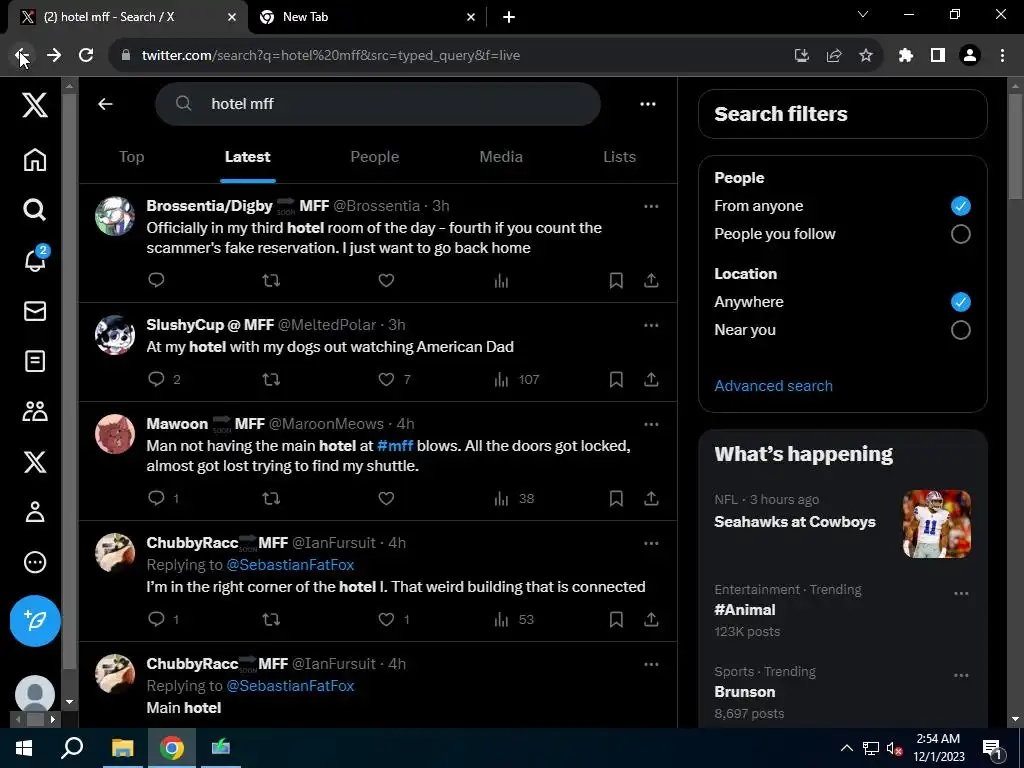The width and height of the screenshot is (1024, 768).
Task: Open Chrome tab search dropdown arrow
Action: click(x=863, y=14)
